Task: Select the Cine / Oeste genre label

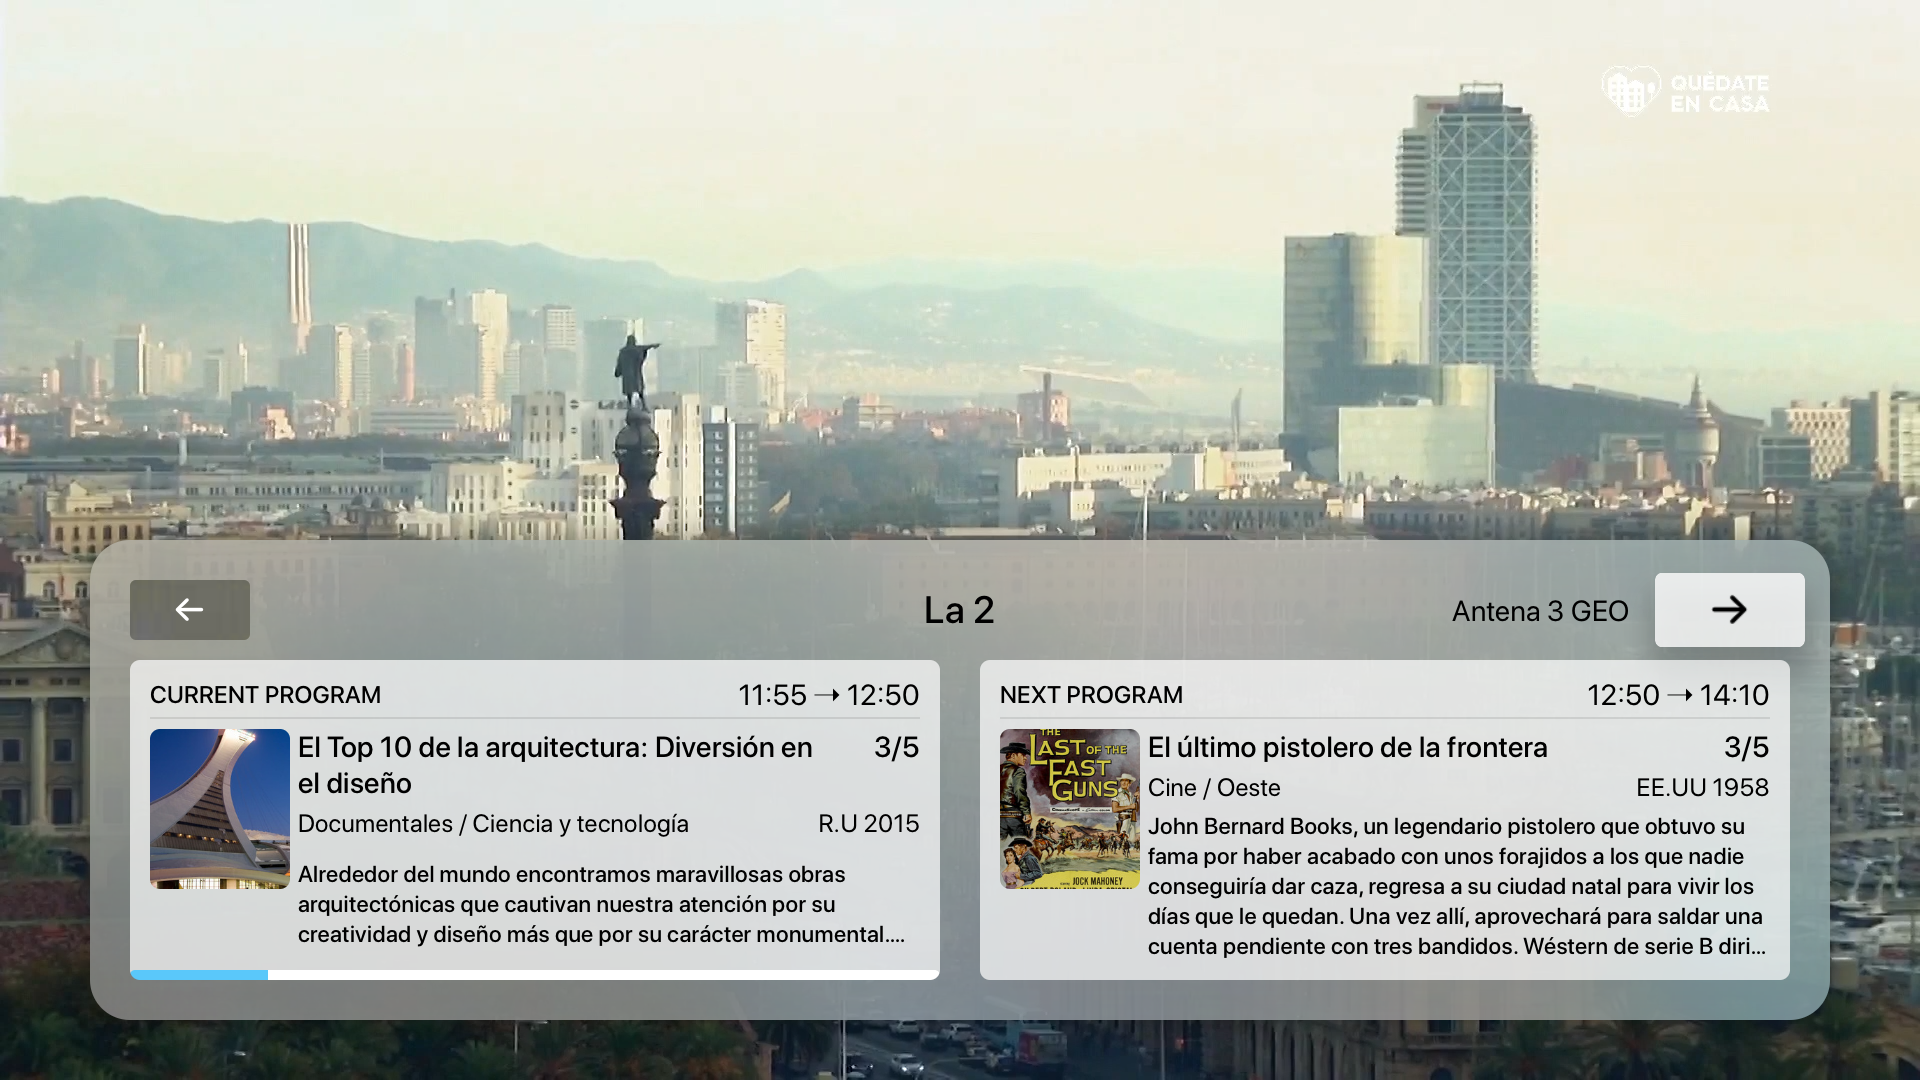Action: (1214, 788)
